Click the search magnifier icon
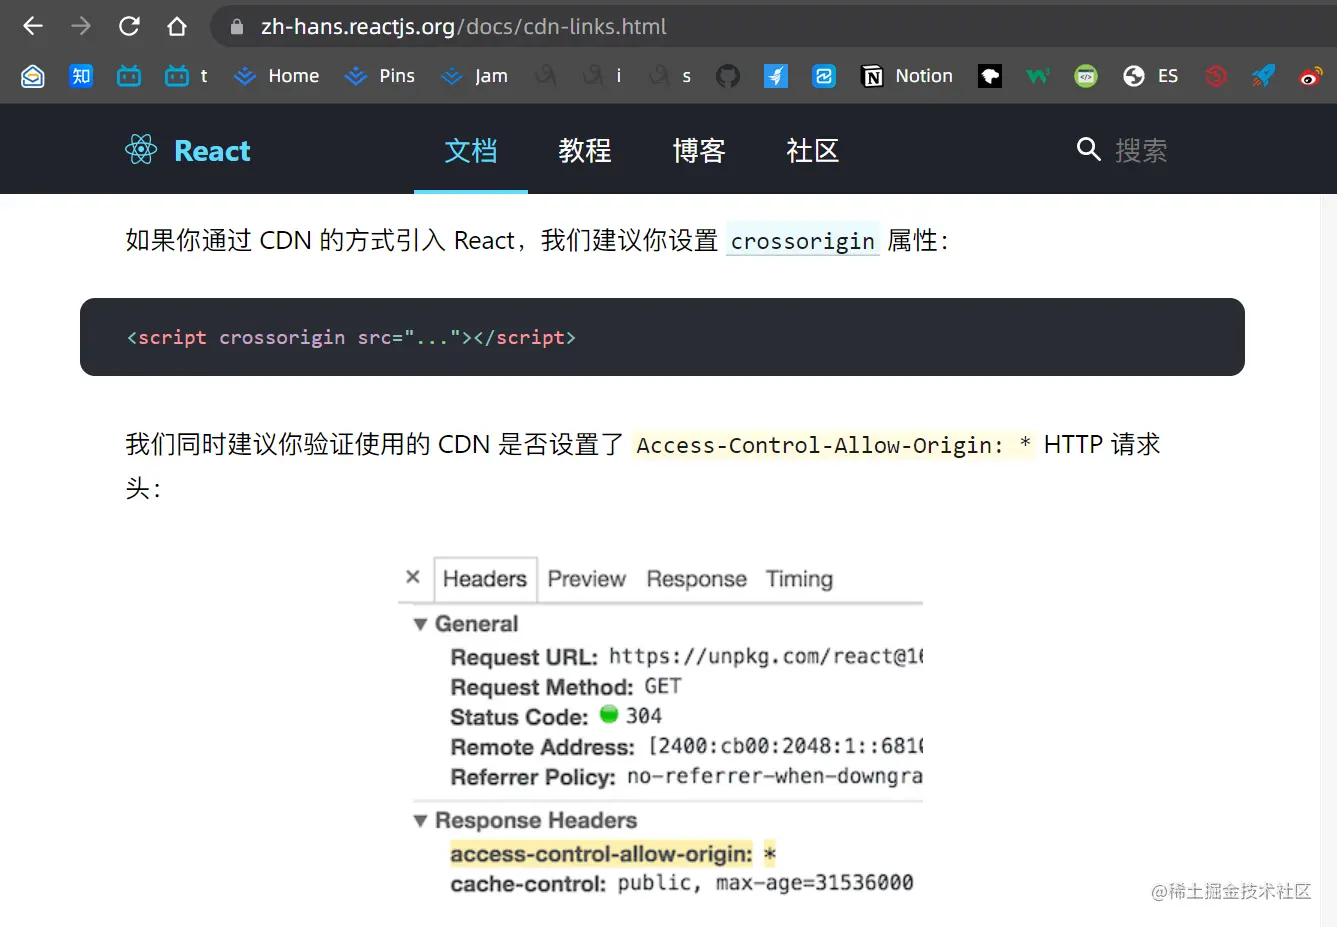This screenshot has width=1337, height=927. coord(1088,150)
